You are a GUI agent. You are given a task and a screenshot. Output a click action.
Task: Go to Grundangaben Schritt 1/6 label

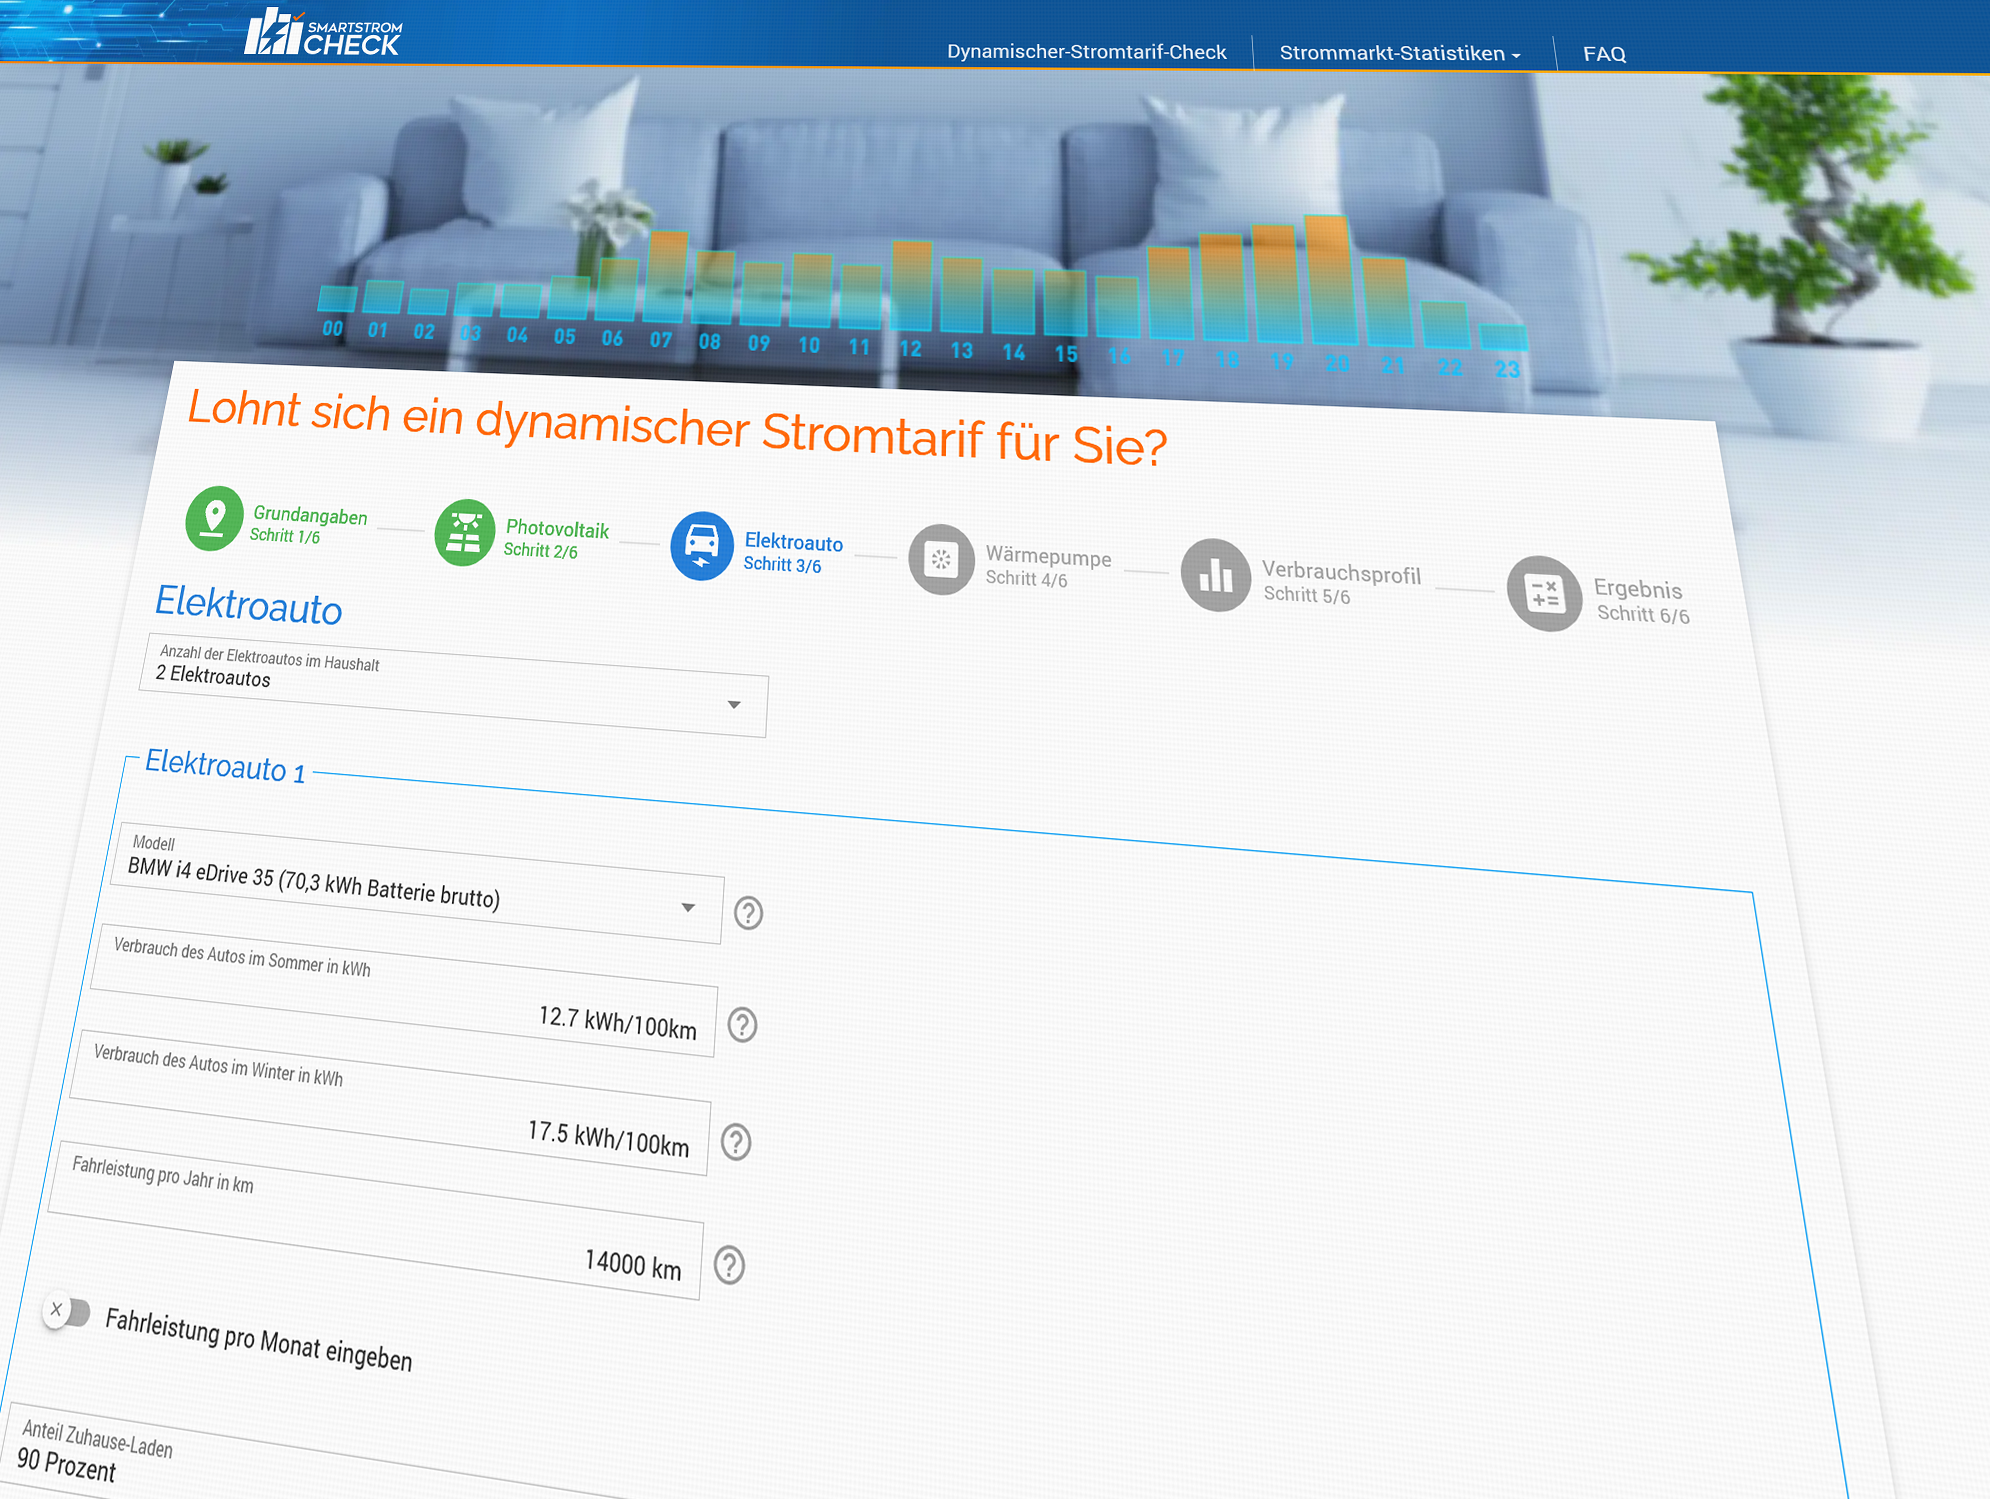(x=308, y=525)
